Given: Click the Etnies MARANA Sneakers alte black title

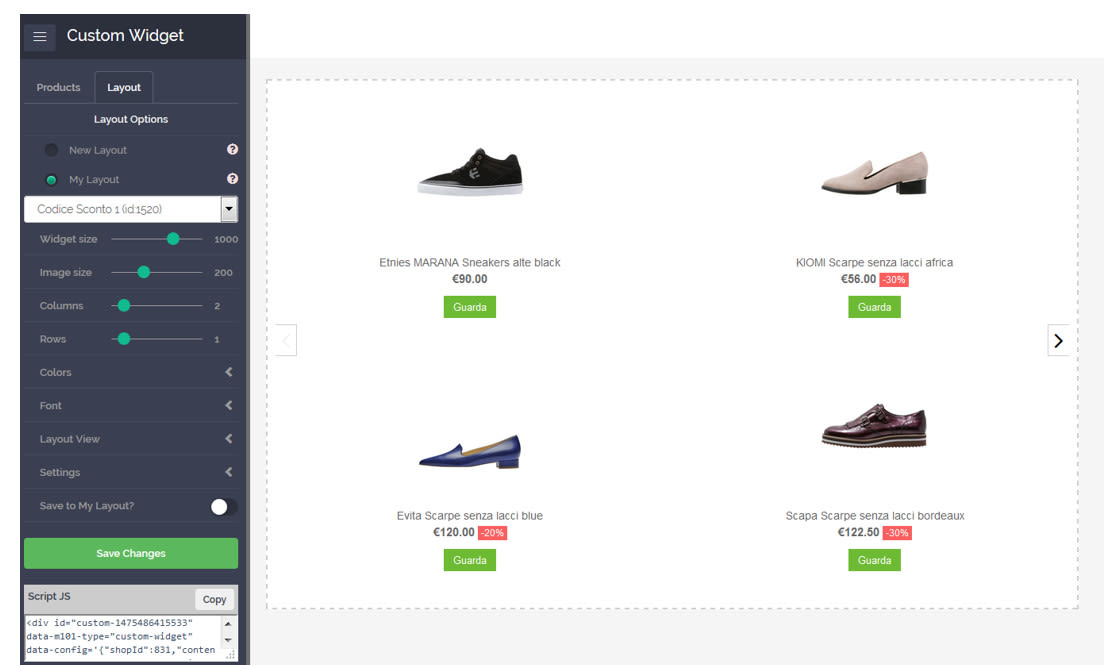Looking at the screenshot, I should pyautogui.click(x=470, y=263).
